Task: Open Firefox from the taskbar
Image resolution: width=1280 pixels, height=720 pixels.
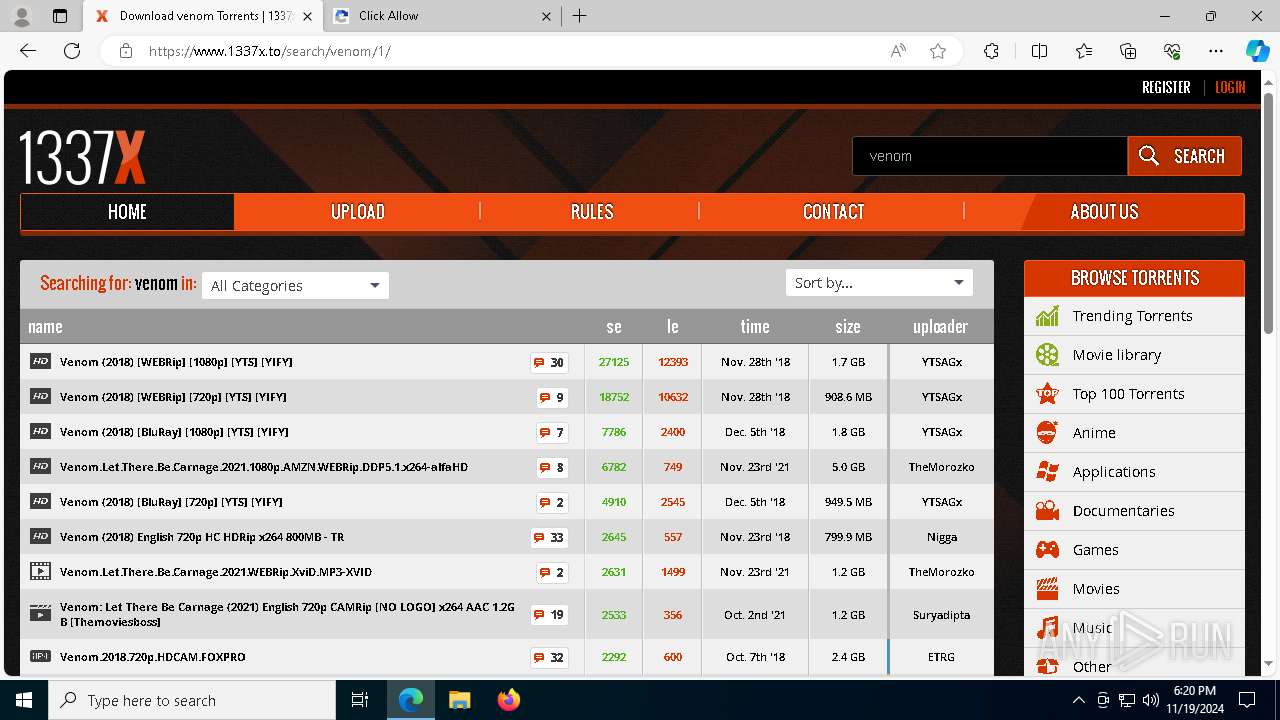Action: point(509,700)
